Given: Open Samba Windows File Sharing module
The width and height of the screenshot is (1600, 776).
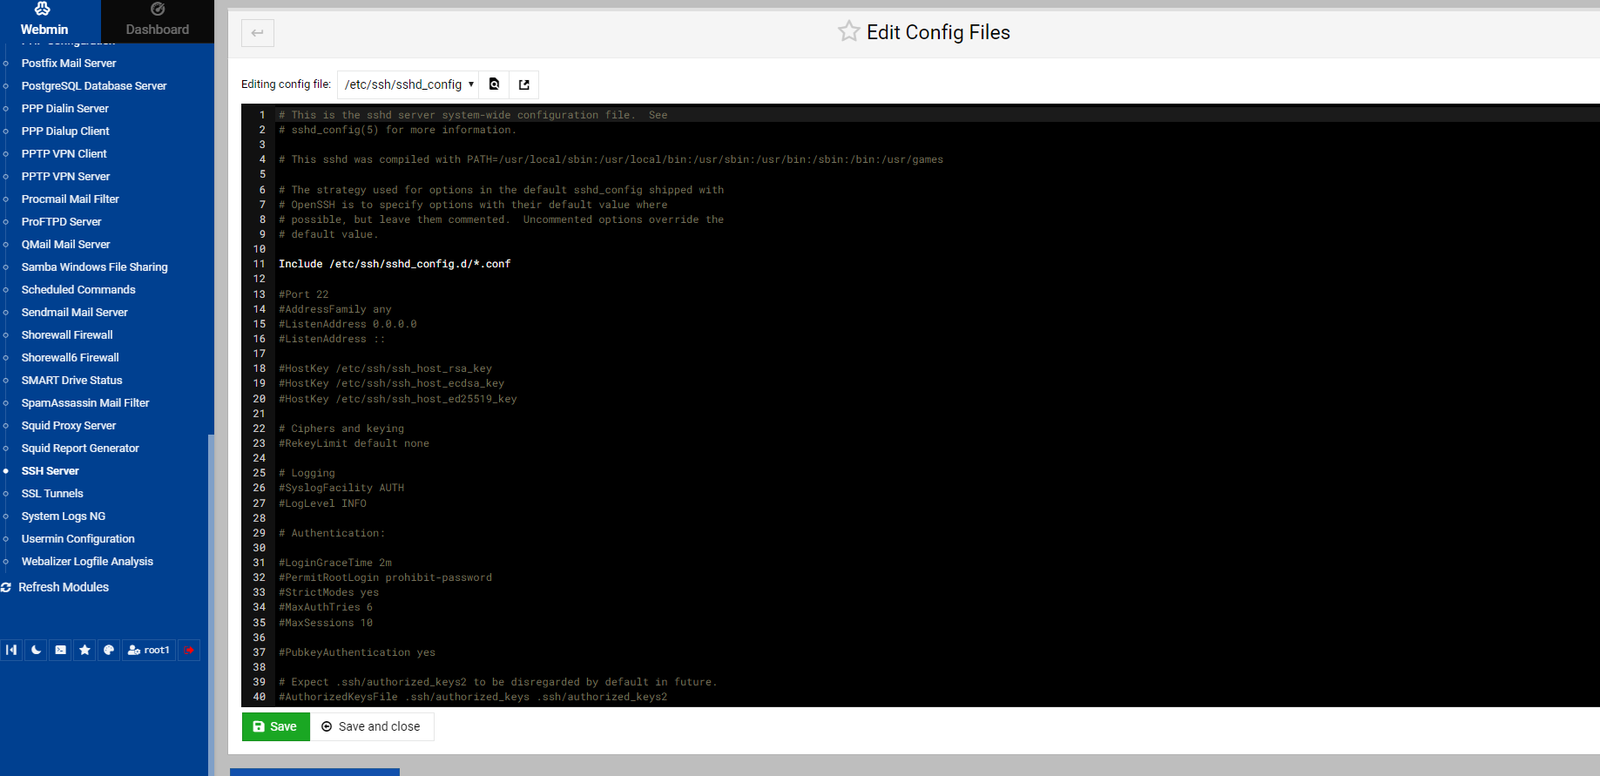Looking at the screenshot, I should click(x=94, y=267).
